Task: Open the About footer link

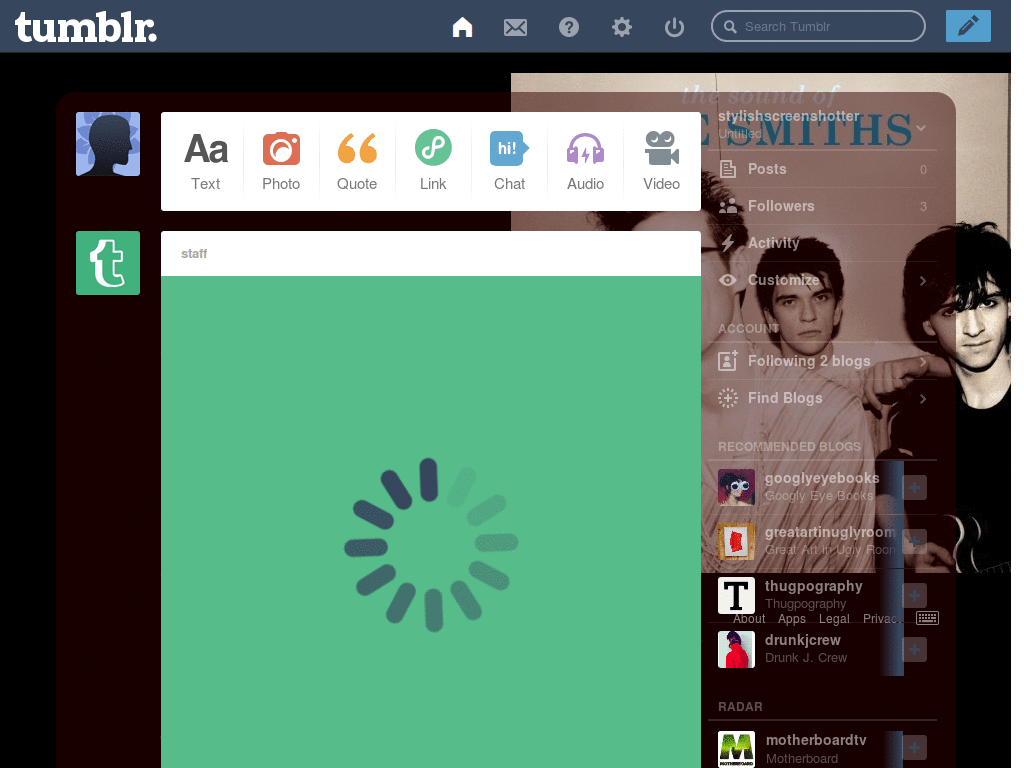Action: pyautogui.click(x=748, y=618)
